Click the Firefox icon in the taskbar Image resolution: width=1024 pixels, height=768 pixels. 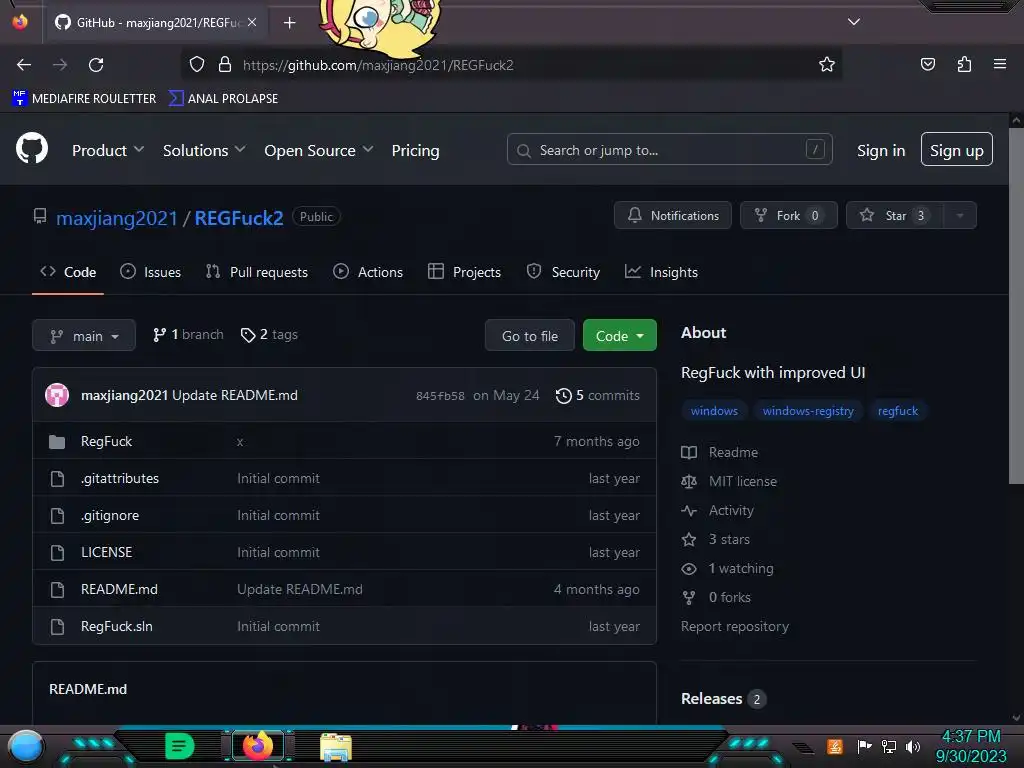point(257,746)
